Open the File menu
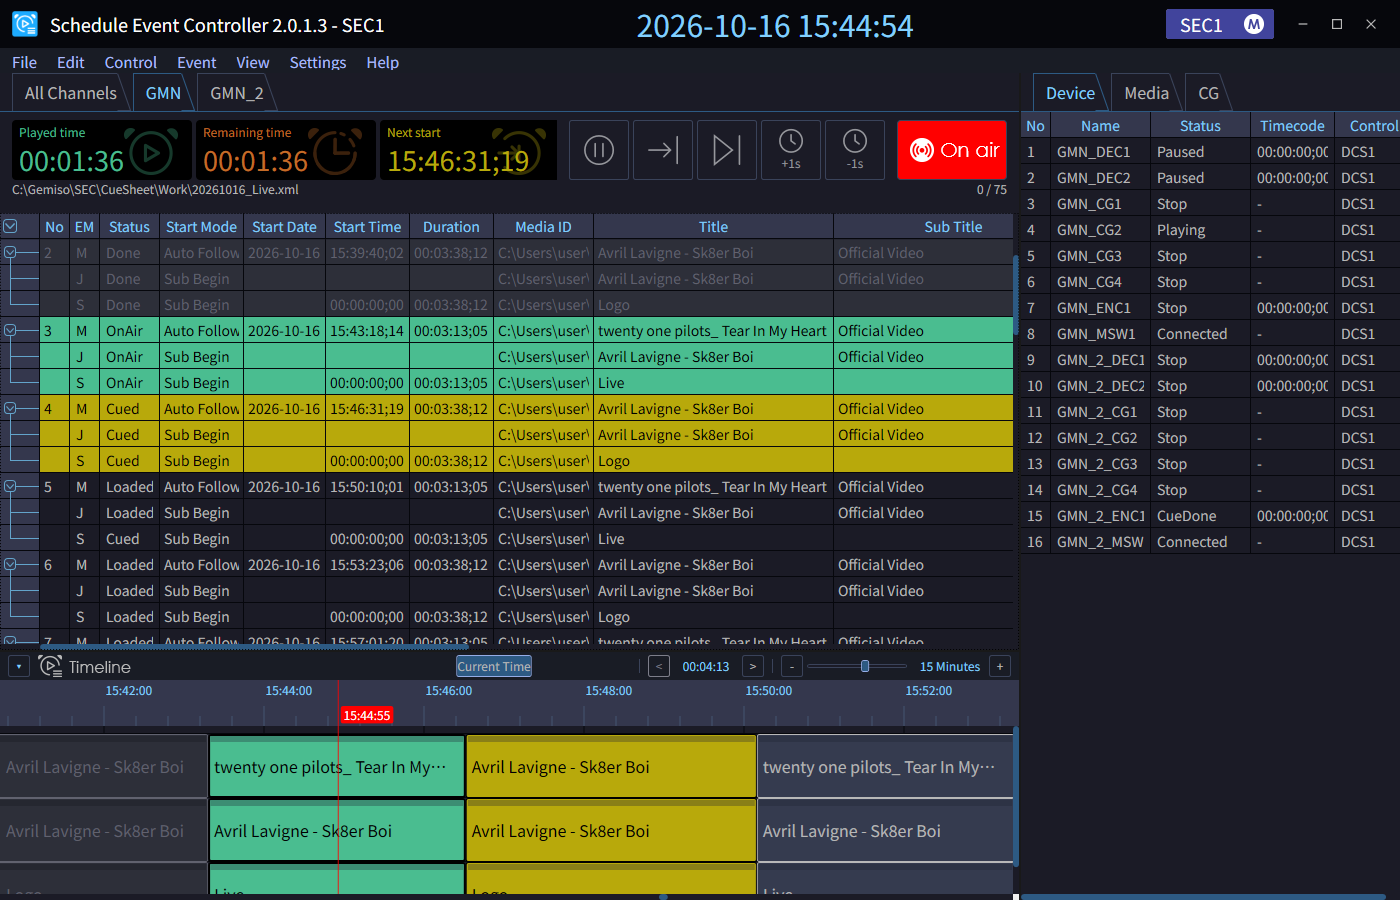Image resolution: width=1400 pixels, height=900 pixels. 24,62
